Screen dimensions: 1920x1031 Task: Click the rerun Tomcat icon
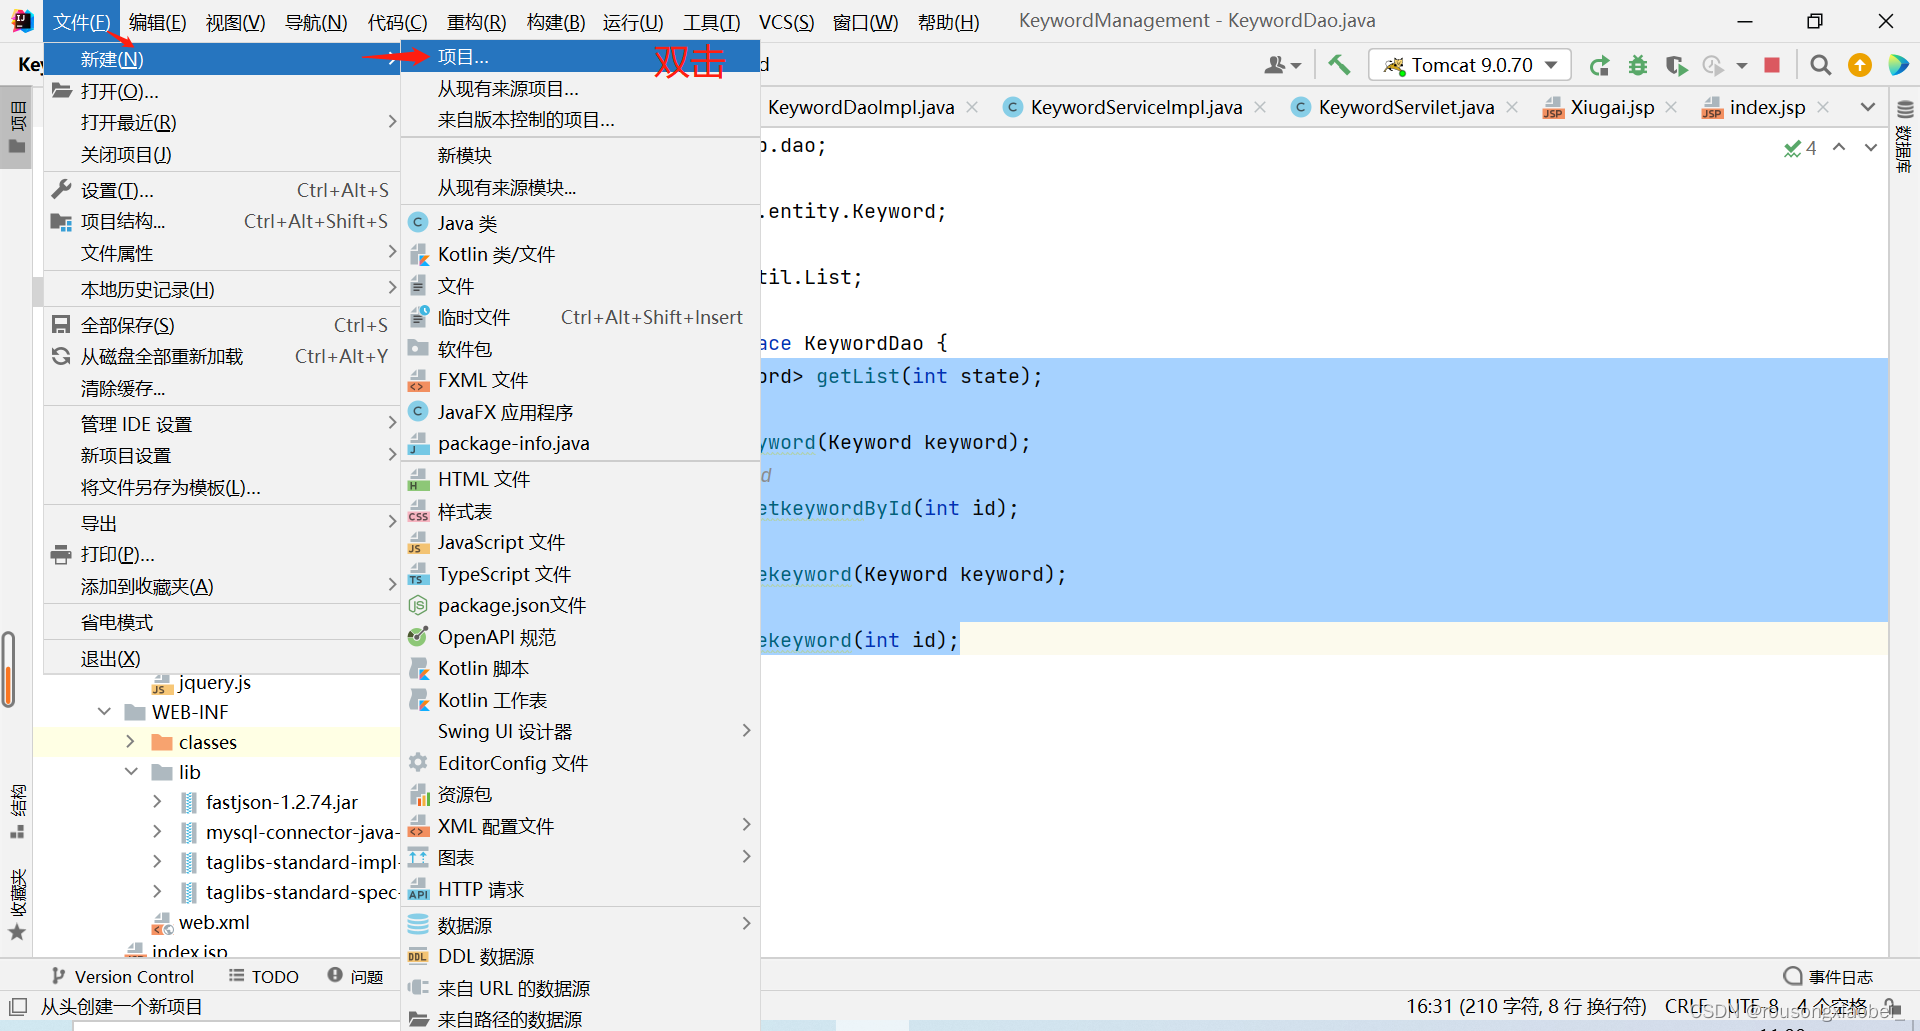pyautogui.click(x=1599, y=65)
